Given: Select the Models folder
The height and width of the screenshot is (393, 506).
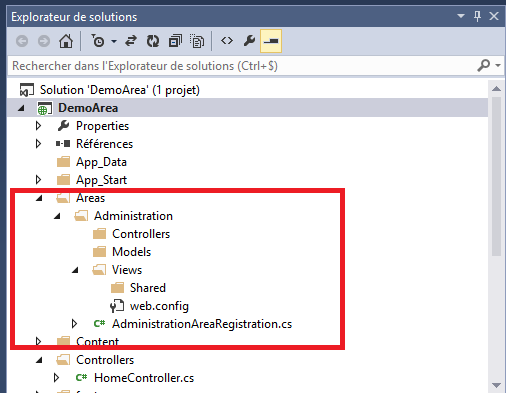Looking at the screenshot, I should point(132,252).
